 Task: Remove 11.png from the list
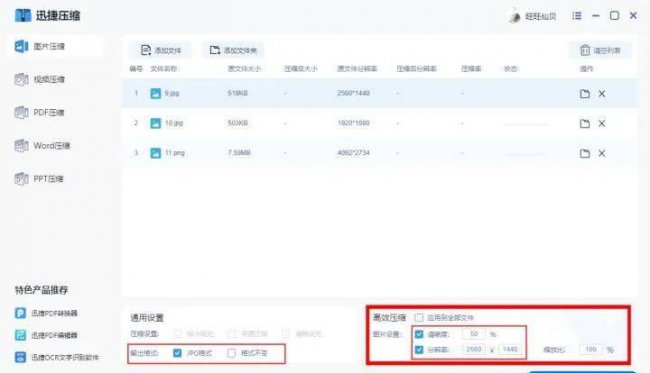point(602,153)
